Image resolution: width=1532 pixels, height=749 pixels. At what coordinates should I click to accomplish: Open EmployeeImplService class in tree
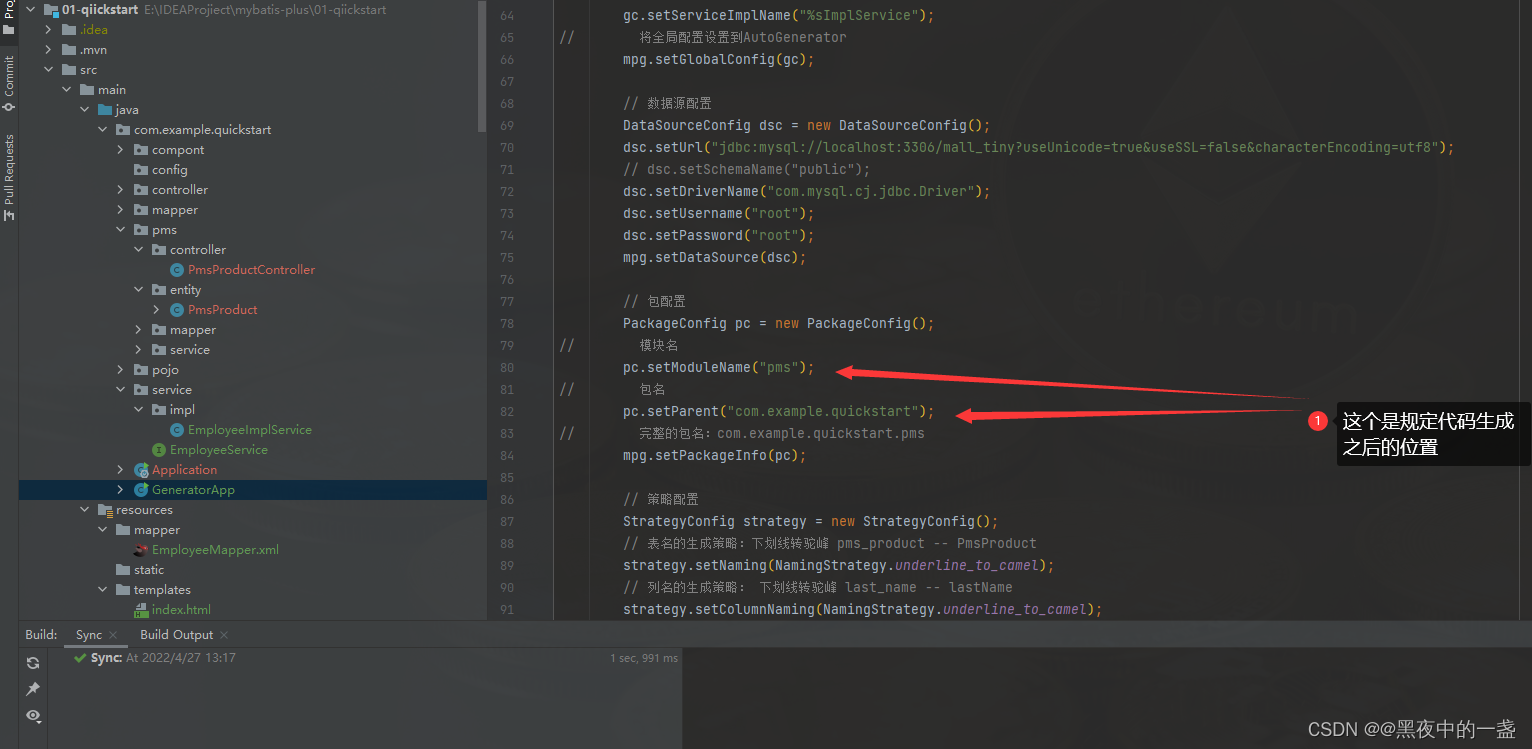[x=249, y=429]
